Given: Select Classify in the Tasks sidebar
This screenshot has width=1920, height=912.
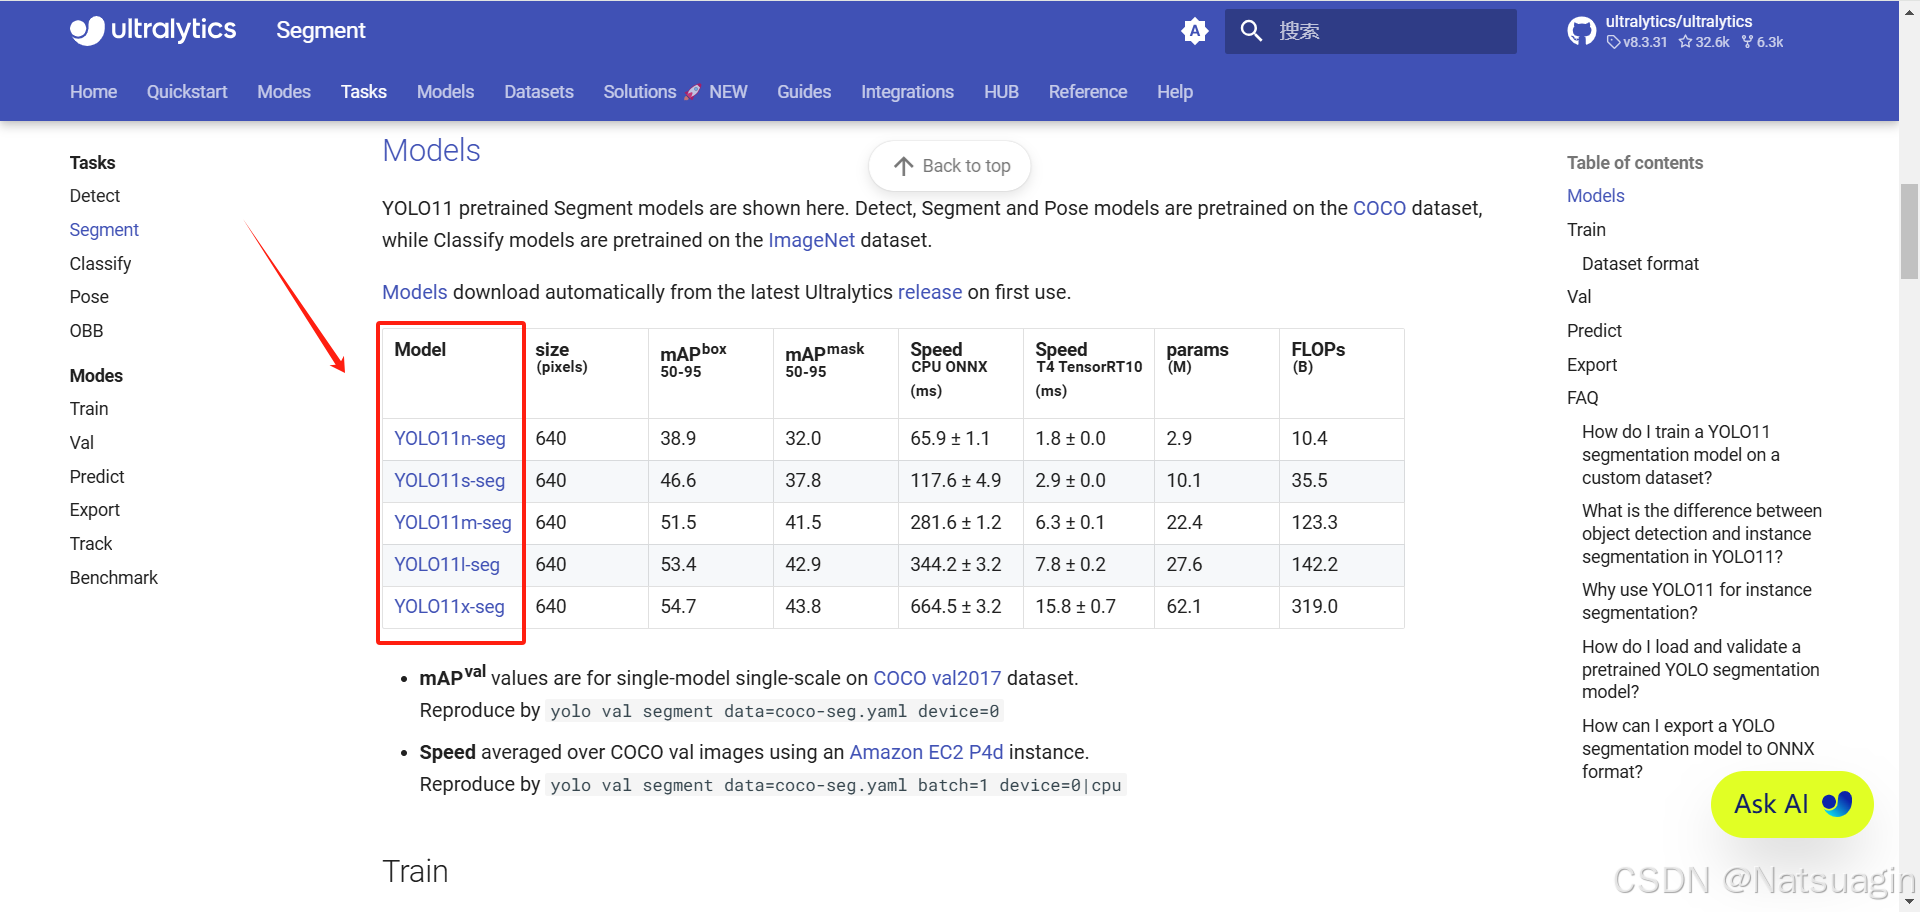Looking at the screenshot, I should pyautogui.click(x=100, y=264).
